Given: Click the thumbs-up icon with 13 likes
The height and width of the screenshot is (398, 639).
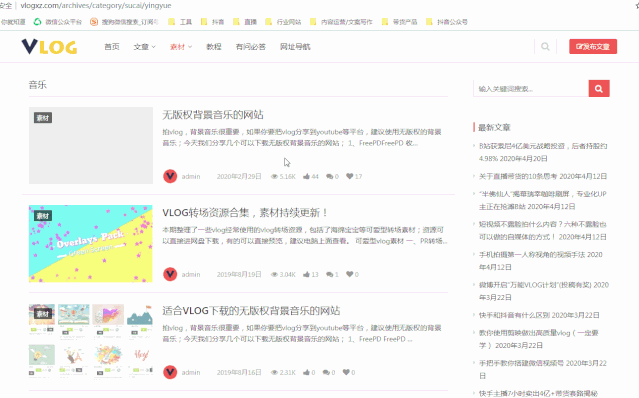Looking at the screenshot, I should coord(306,275).
